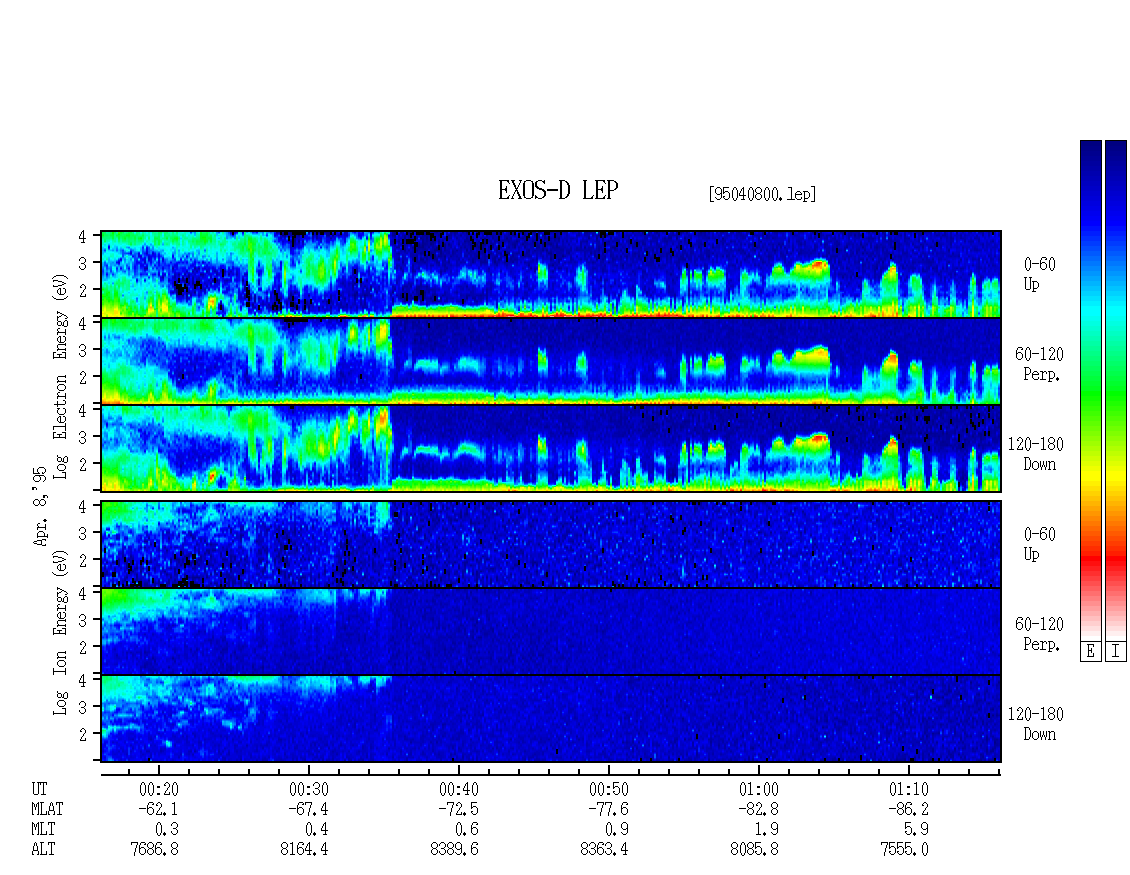Select the electron '120-180 Down' pitch angle label

tap(1035, 454)
